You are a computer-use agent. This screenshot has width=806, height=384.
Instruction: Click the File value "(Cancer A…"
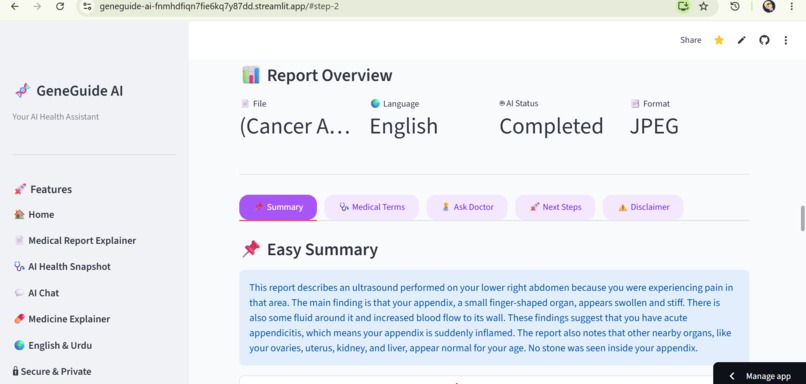pos(295,126)
